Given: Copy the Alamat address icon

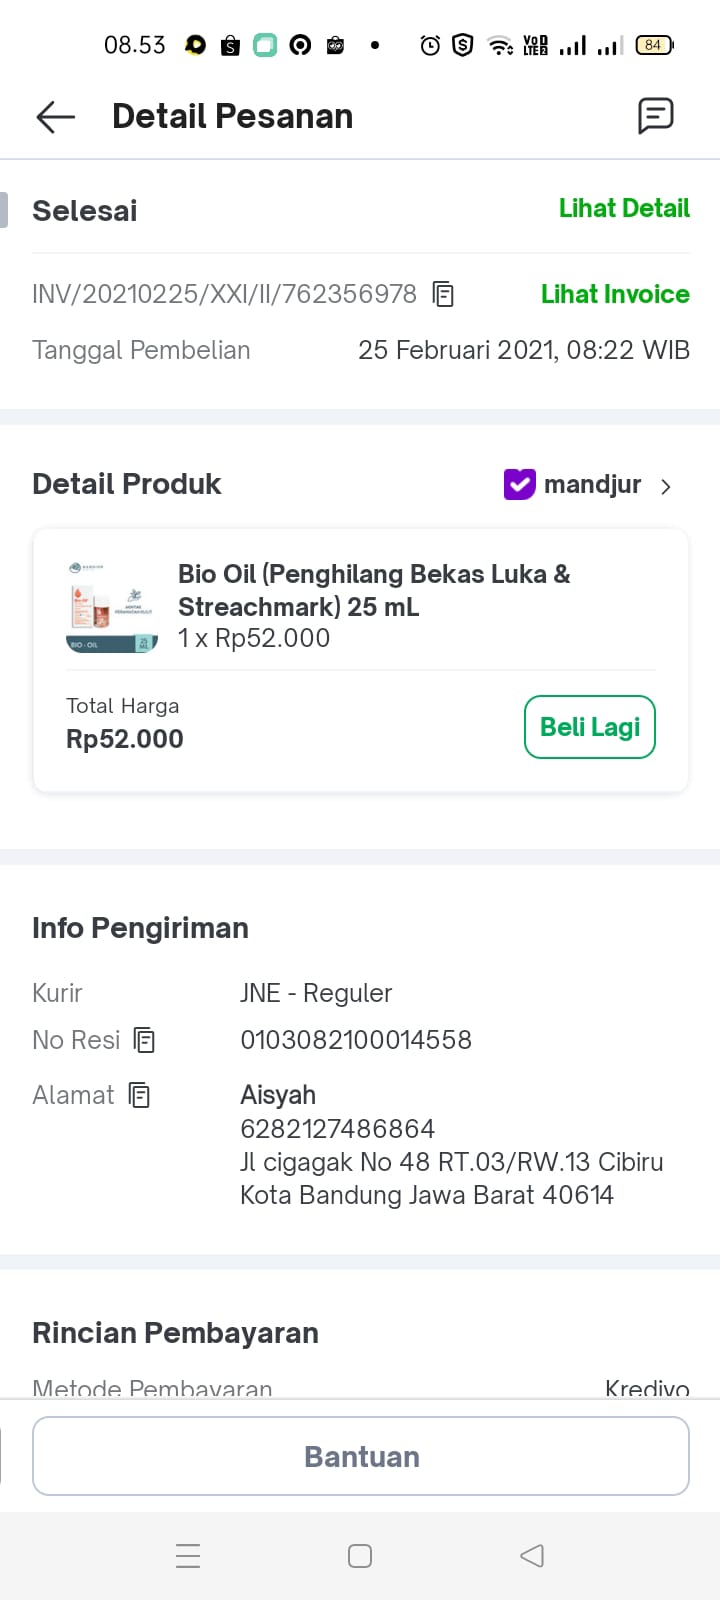Looking at the screenshot, I should (x=139, y=1095).
